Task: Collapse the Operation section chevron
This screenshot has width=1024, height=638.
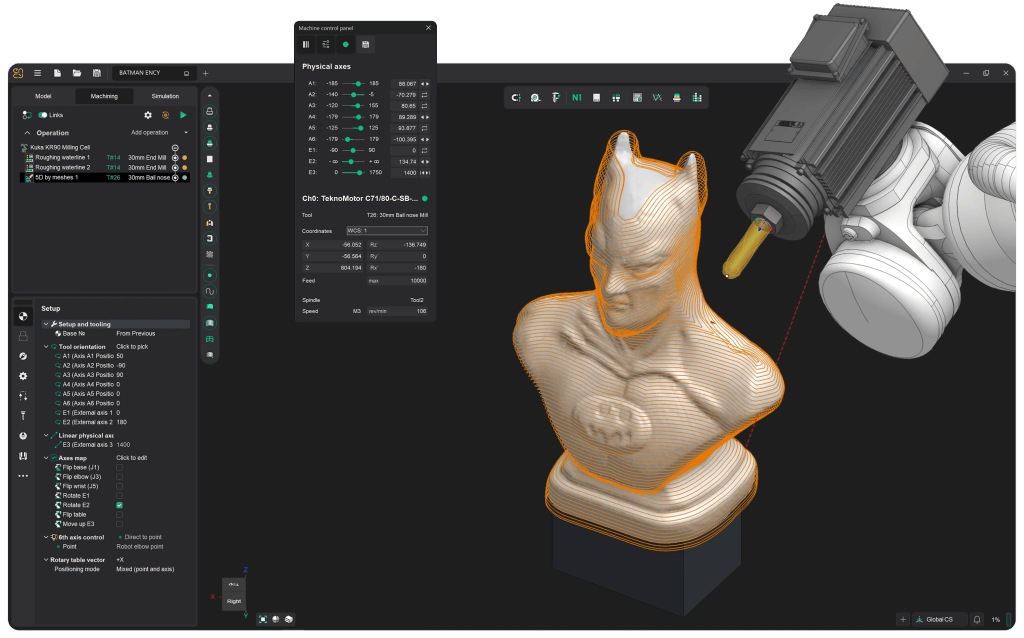Action: [27, 133]
